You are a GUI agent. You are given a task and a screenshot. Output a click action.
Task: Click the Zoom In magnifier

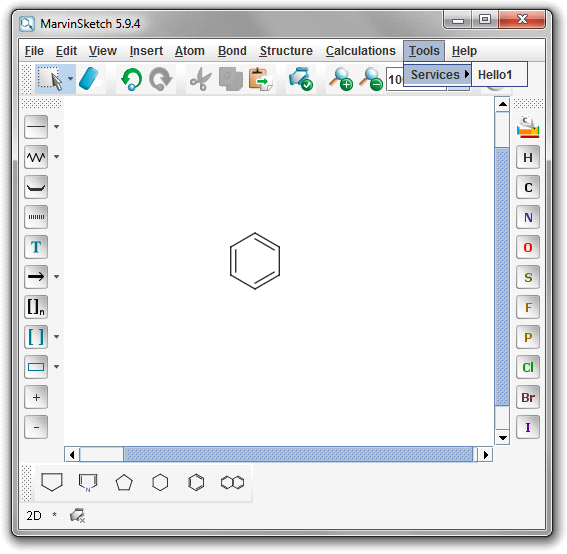(x=341, y=79)
